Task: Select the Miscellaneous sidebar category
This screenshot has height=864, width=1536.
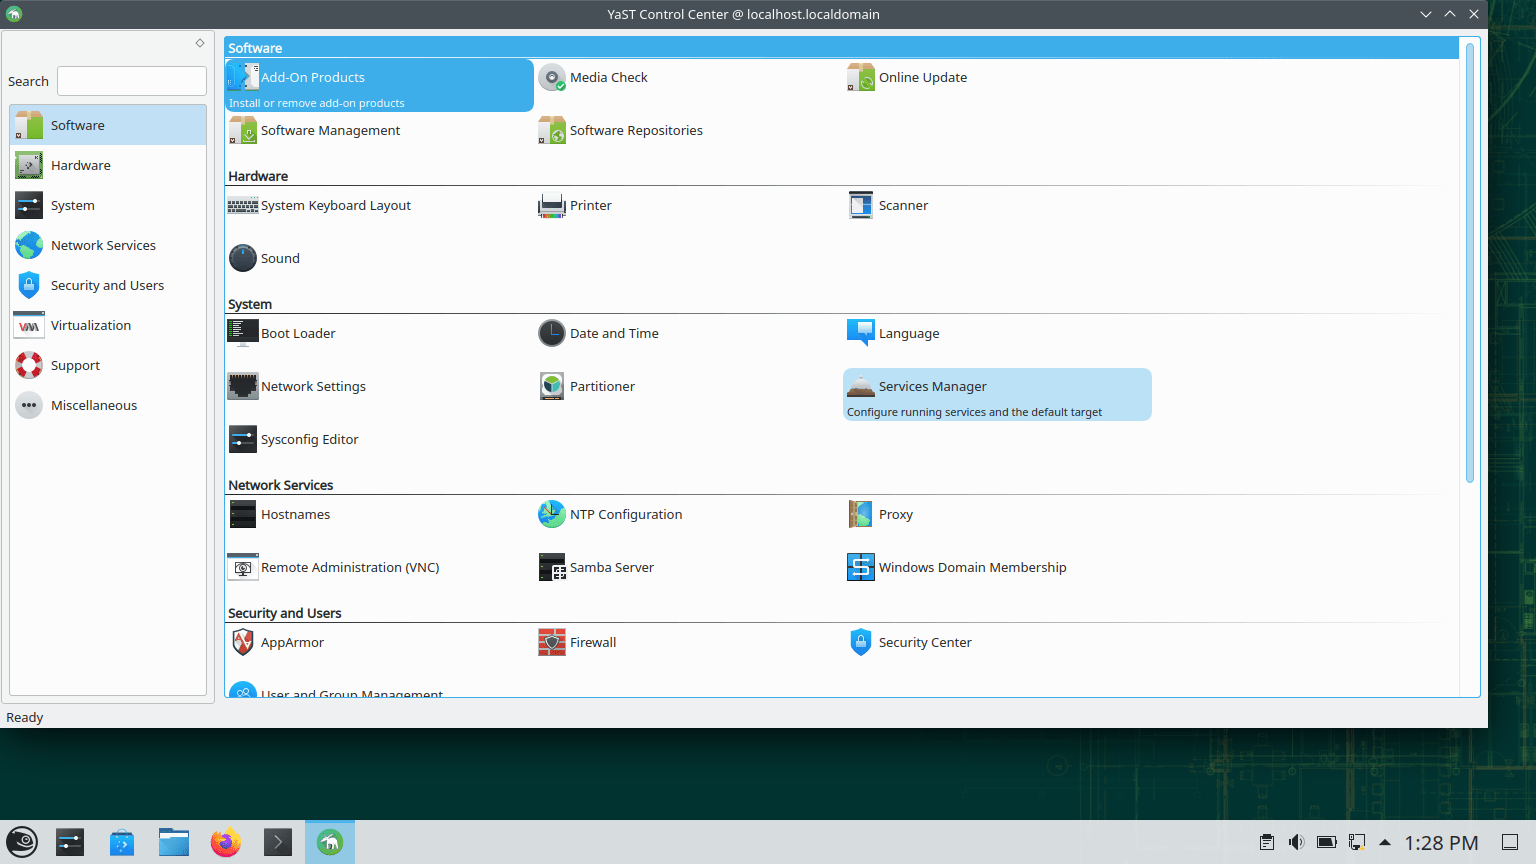Action: coord(108,405)
